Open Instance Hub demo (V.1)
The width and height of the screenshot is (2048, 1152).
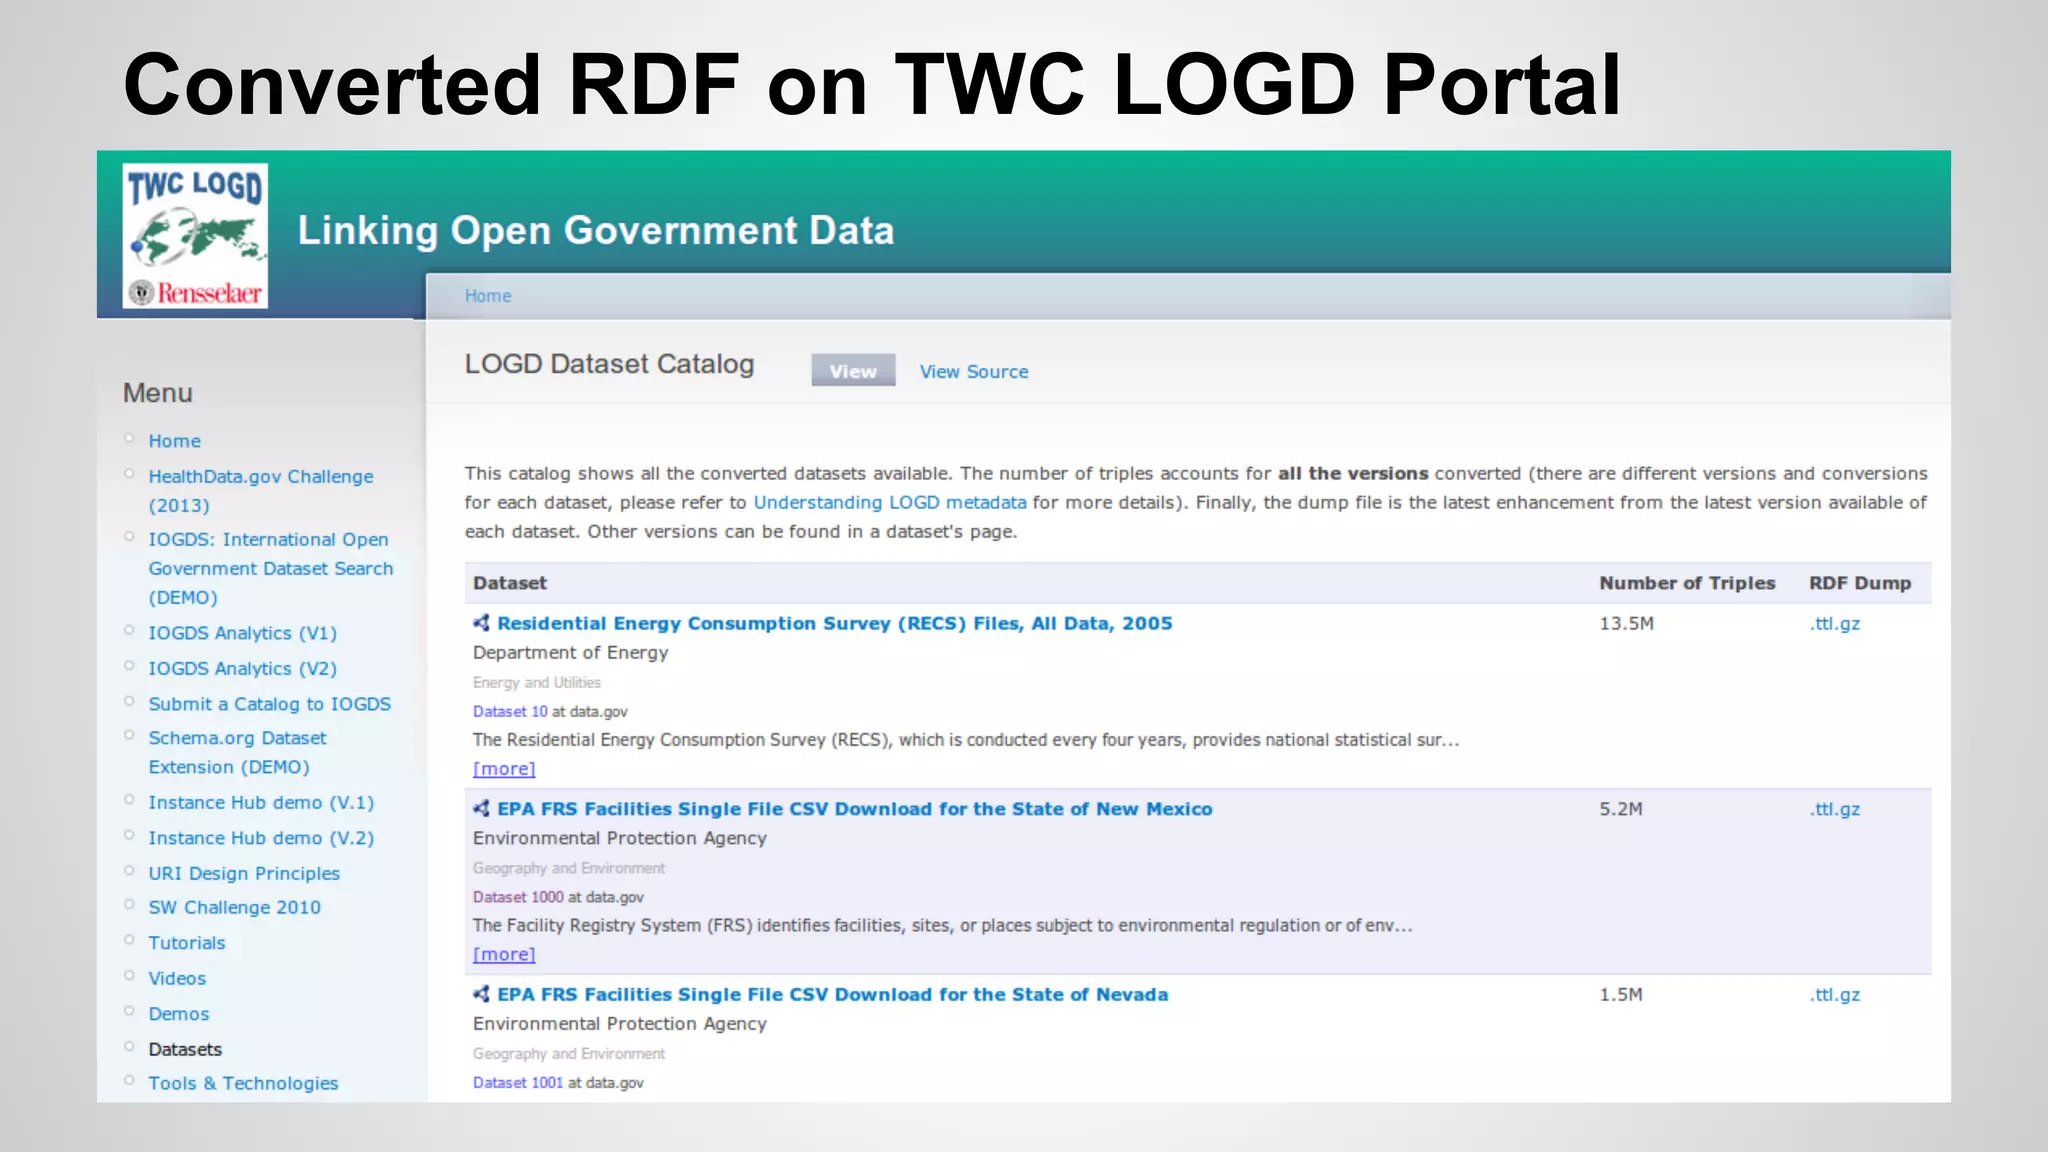pos(261,803)
